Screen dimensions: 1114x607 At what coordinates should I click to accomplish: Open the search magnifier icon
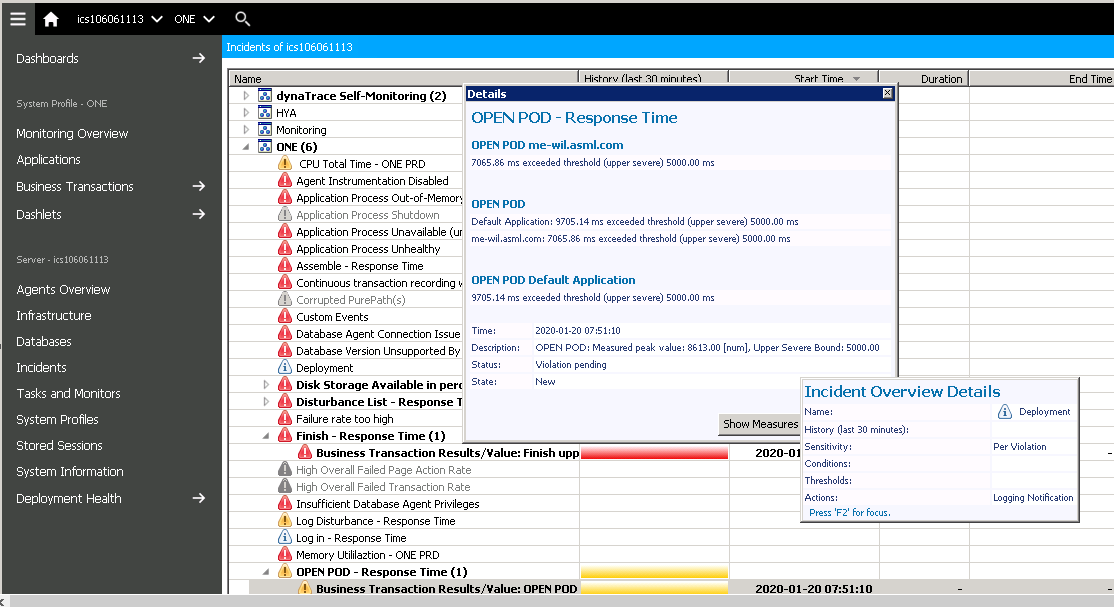pos(242,18)
